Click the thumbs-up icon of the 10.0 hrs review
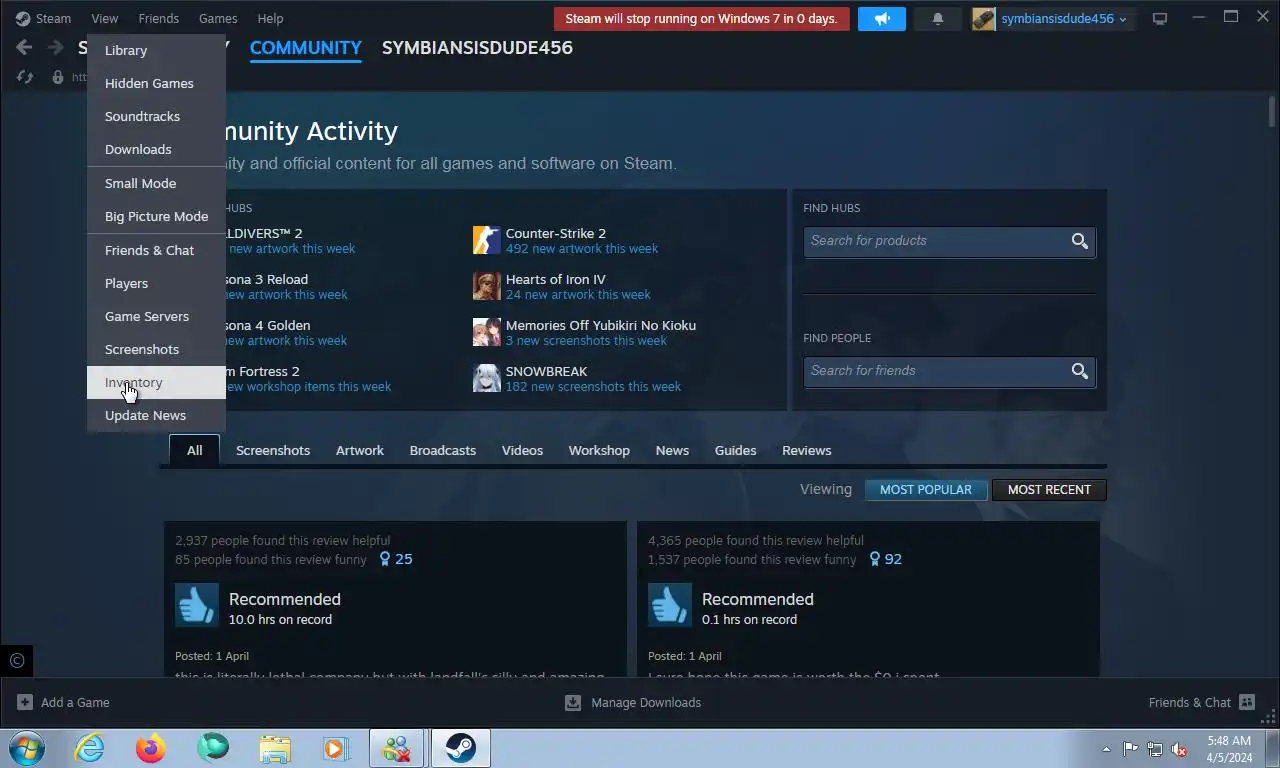 tap(196, 605)
